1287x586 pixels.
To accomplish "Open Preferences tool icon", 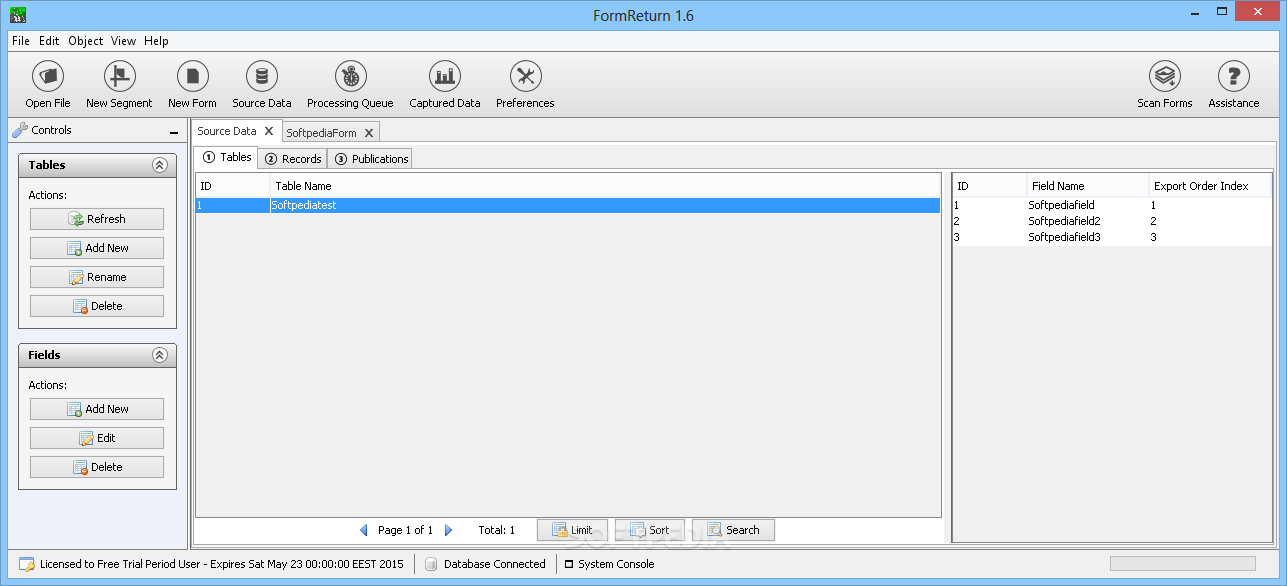I will (x=525, y=77).
